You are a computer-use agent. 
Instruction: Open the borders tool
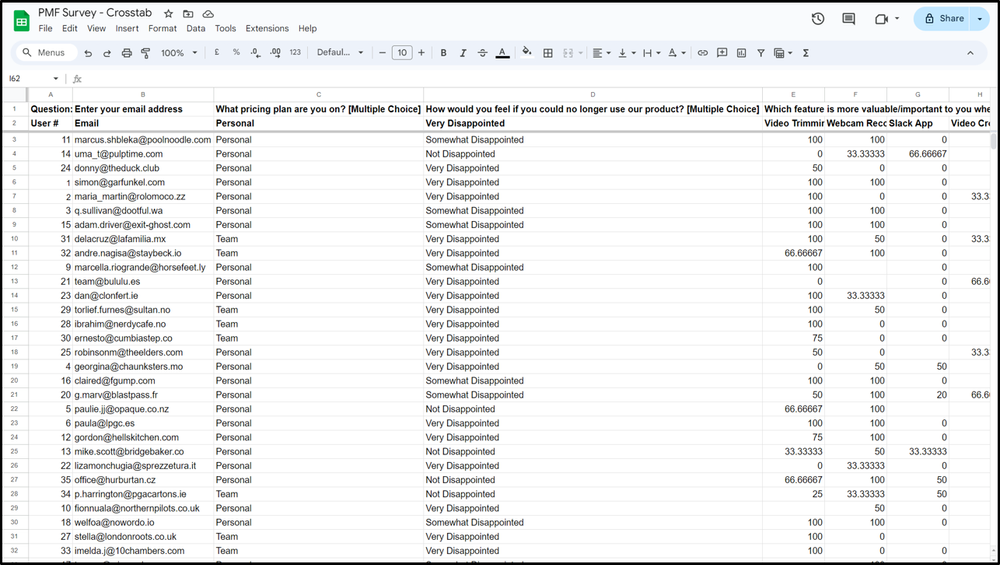pyautogui.click(x=548, y=53)
